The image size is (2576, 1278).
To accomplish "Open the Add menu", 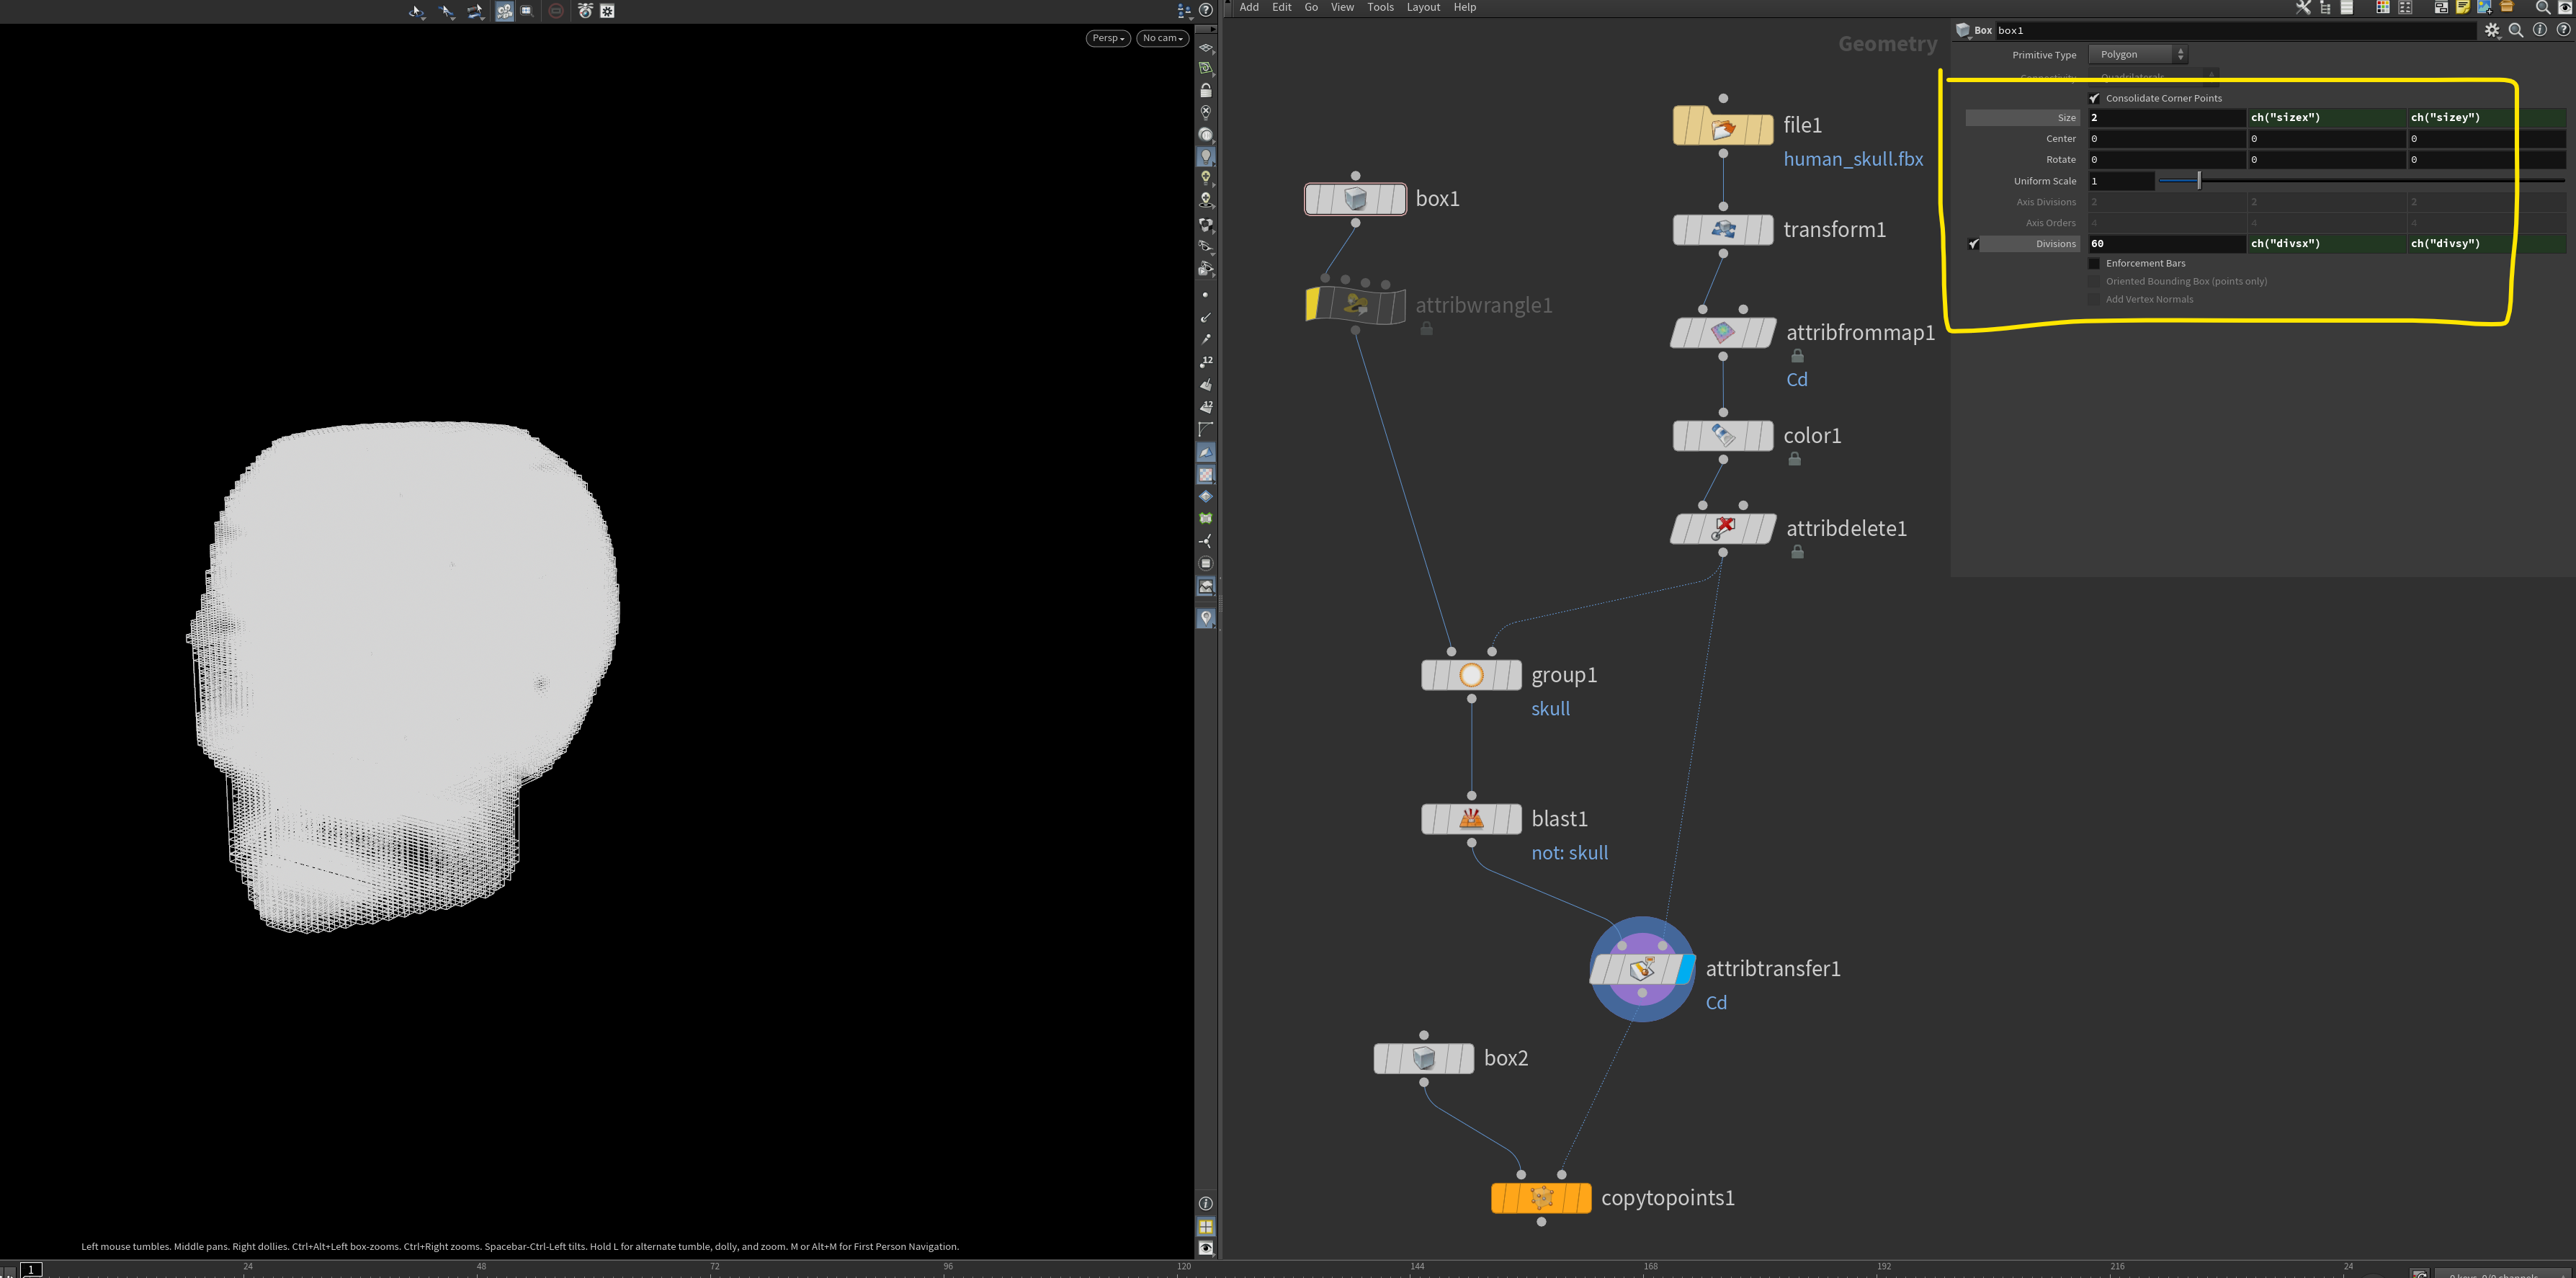I will pos(1249,7).
